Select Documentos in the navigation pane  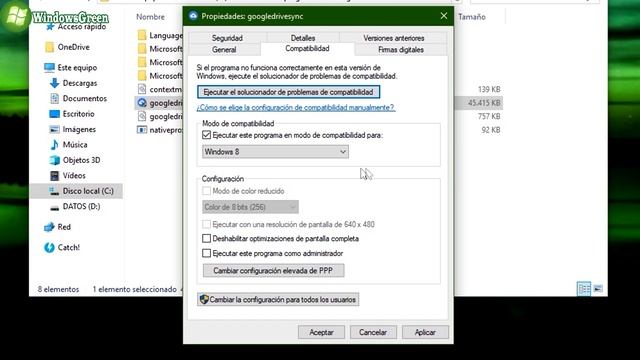[x=84, y=98]
